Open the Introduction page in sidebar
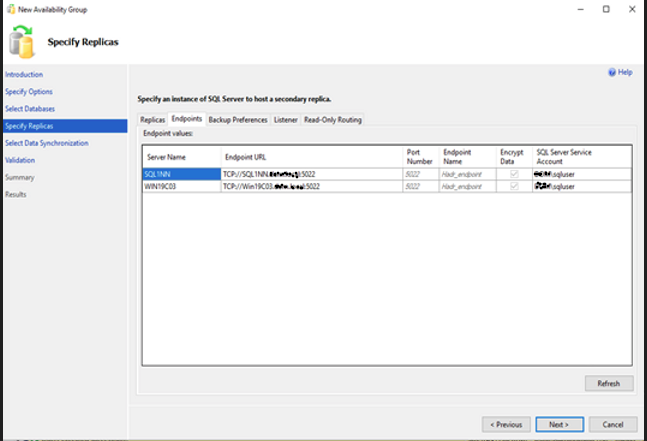647x441 pixels. [x=24, y=75]
